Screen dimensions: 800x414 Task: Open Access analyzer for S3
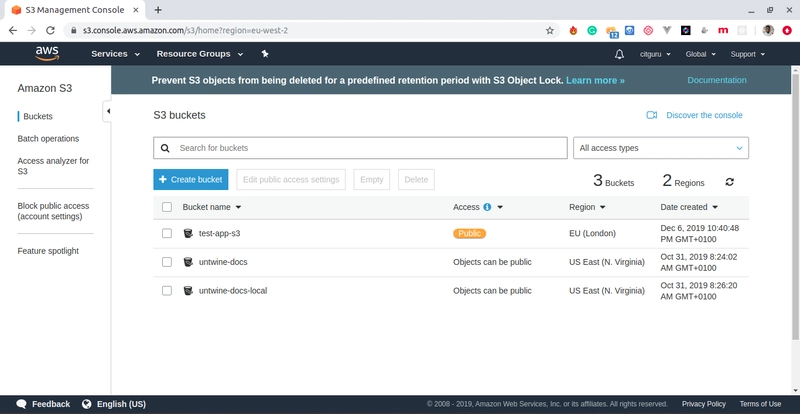53,166
